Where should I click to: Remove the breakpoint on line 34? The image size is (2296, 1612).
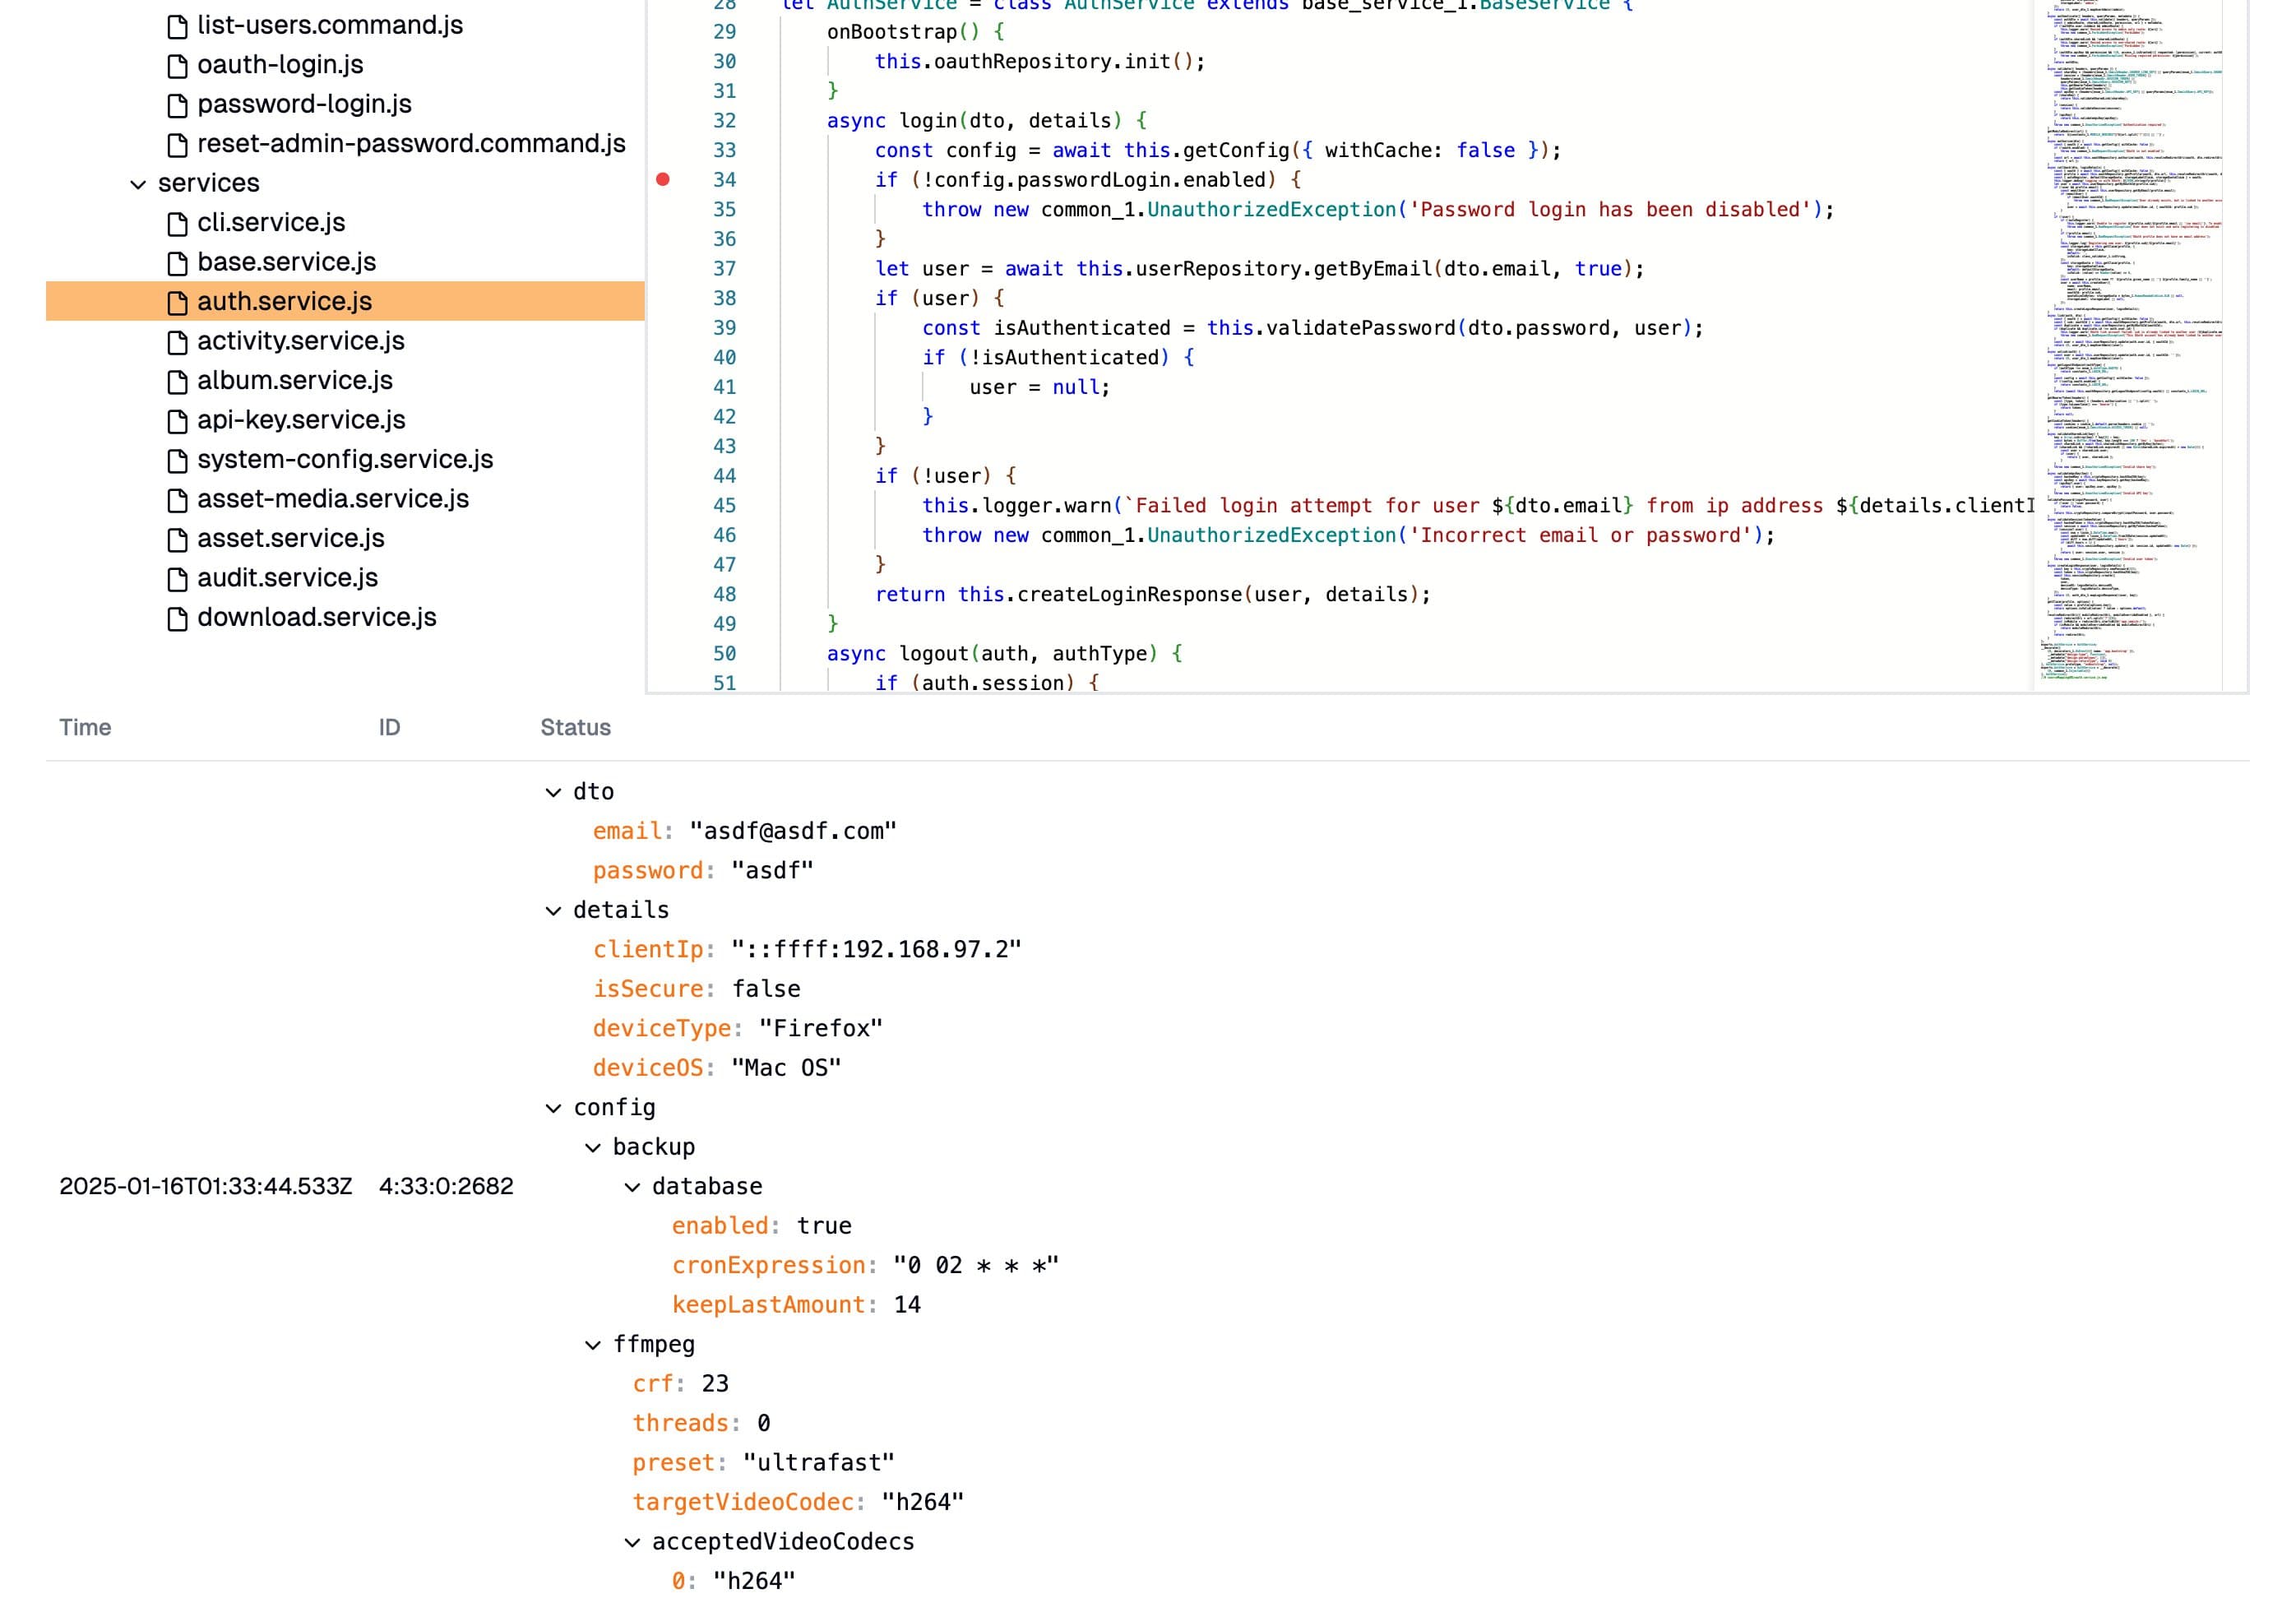[x=663, y=180]
